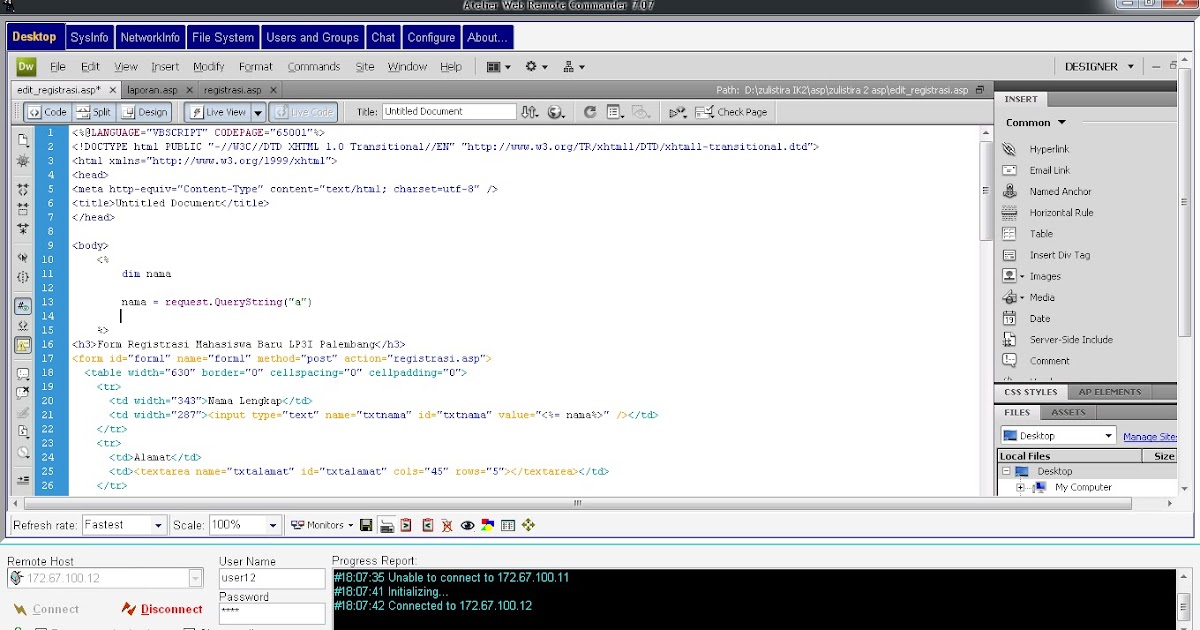Insert Comment from Insert panel
This screenshot has width=1200, height=630.
(x=1049, y=361)
